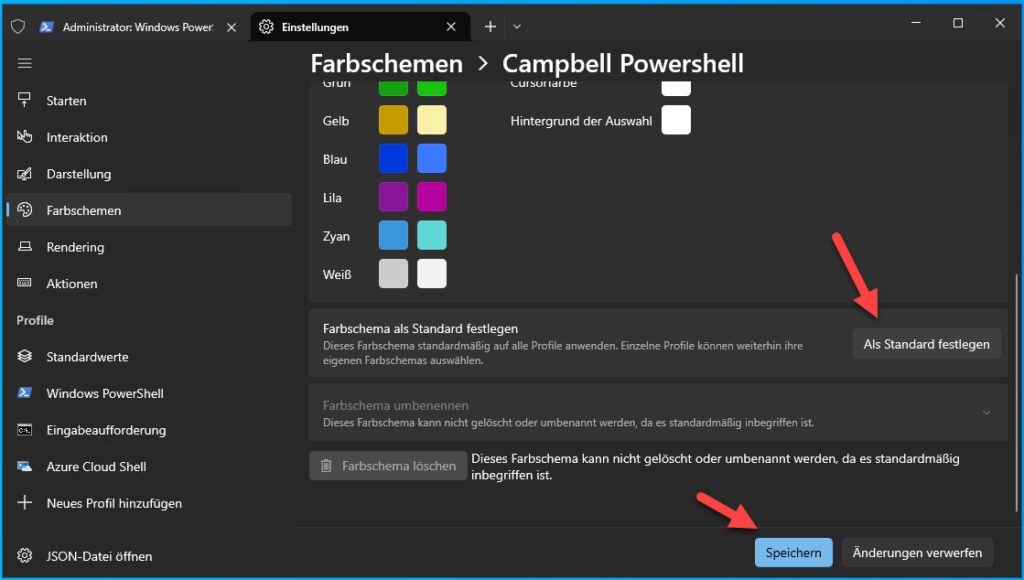Select Farbschemen in the sidebar
Screen dimensions: 1024x580
[x=149, y=210]
